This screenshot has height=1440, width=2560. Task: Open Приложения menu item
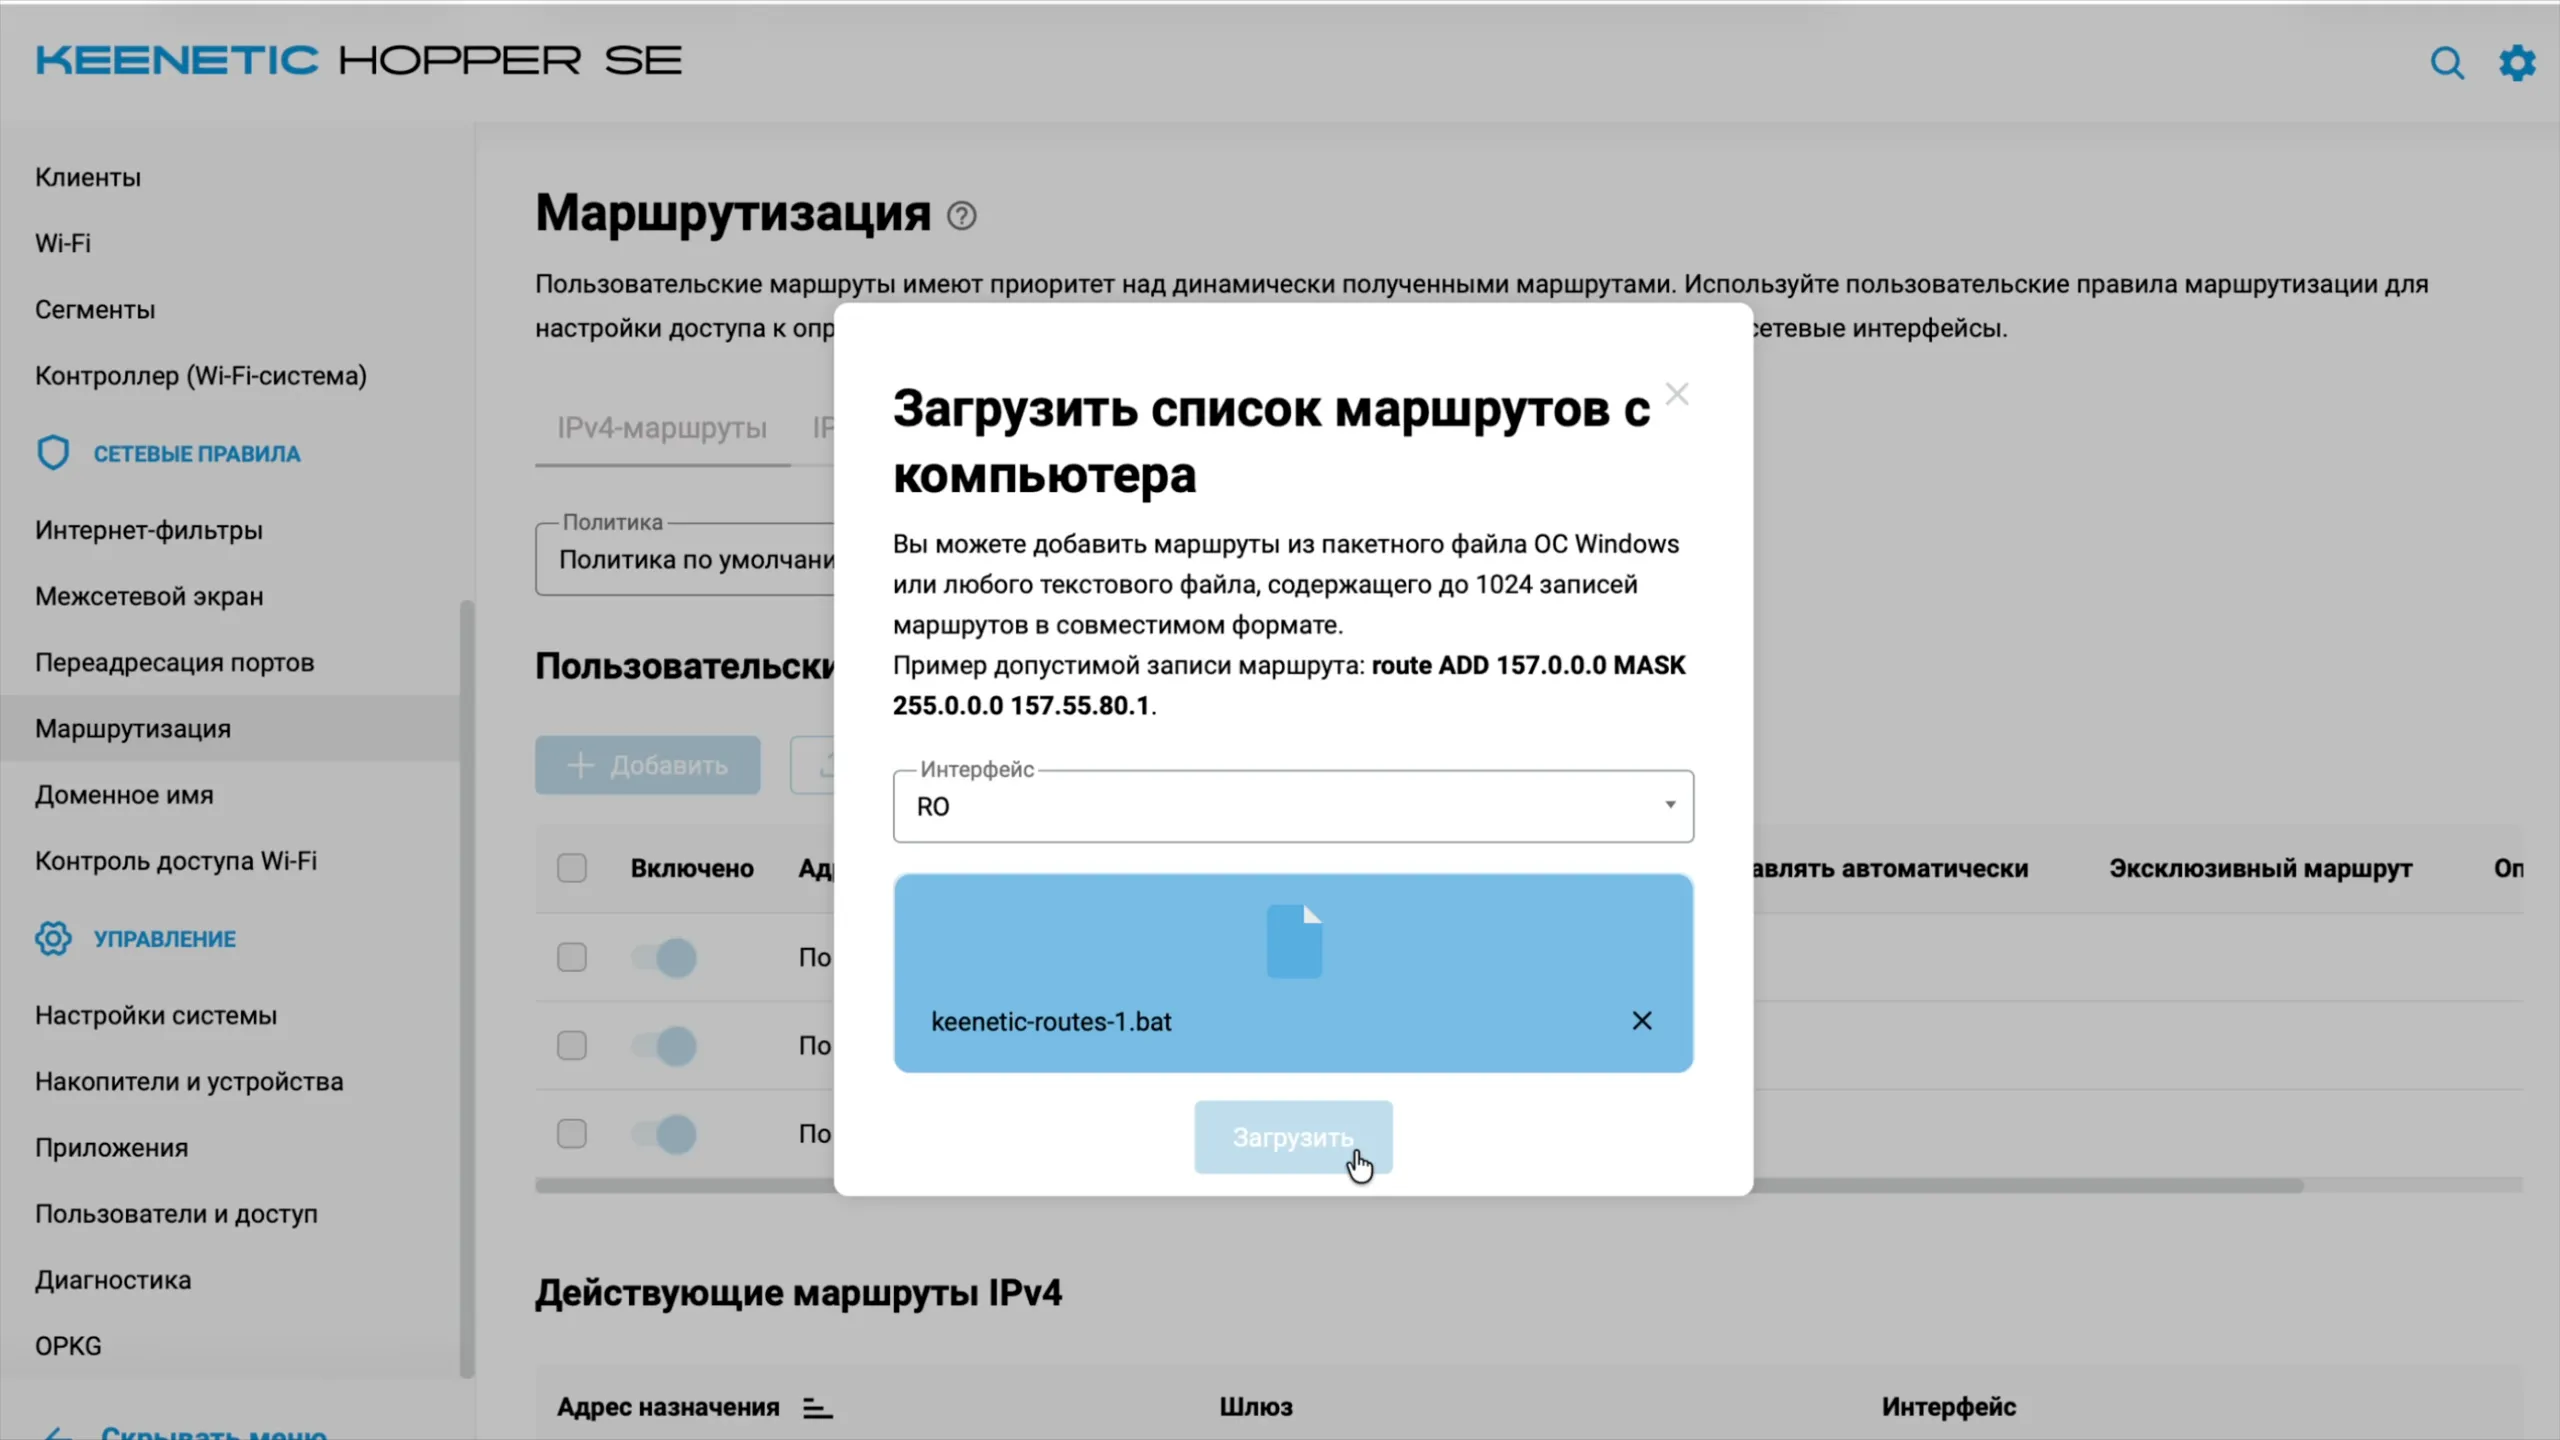112,1147
